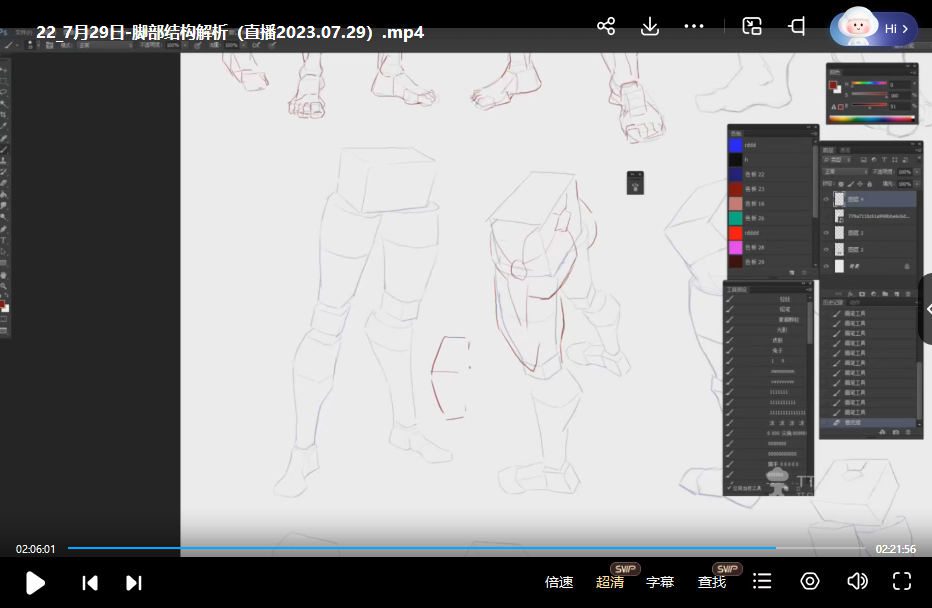Click the Hi assistant avatar button
Viewport: 932px width, 608px height.
pos(874,29)
